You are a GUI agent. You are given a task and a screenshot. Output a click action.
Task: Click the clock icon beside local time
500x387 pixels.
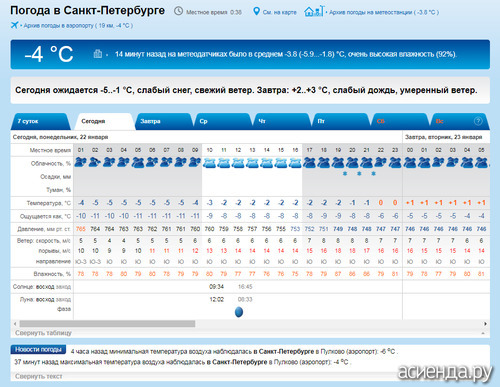click(x=179, y=11)
